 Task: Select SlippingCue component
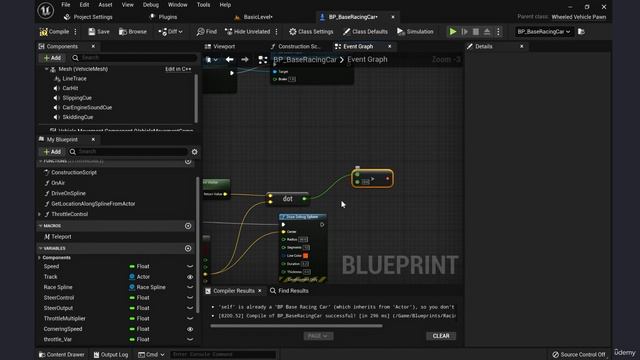77,98
